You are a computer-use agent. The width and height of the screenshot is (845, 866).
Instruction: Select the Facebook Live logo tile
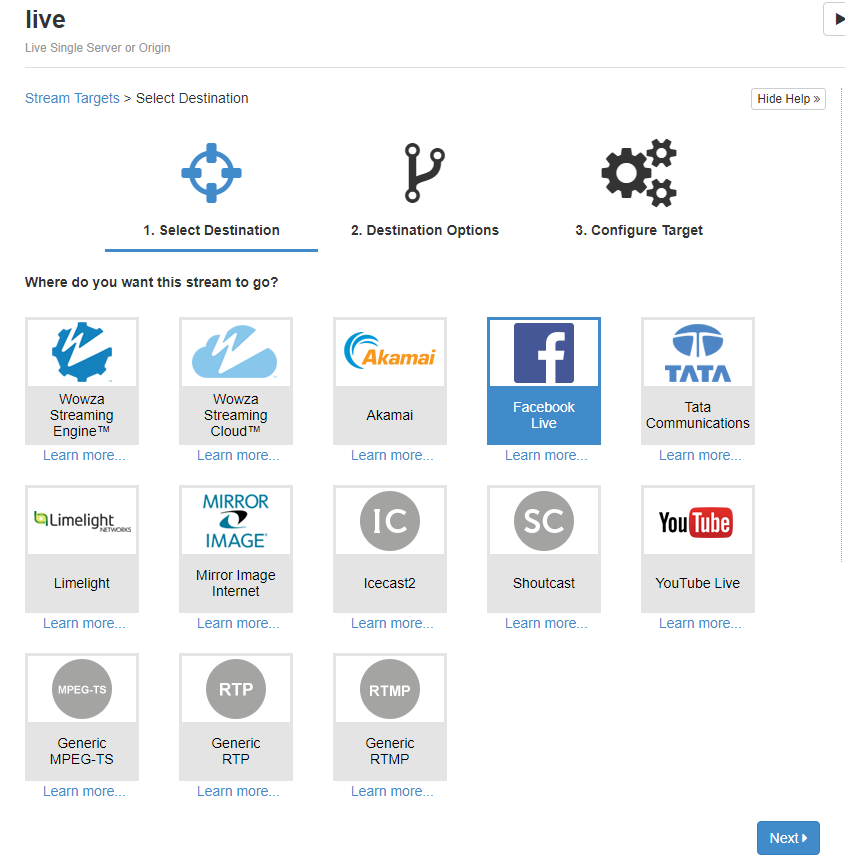click(544, 353)
